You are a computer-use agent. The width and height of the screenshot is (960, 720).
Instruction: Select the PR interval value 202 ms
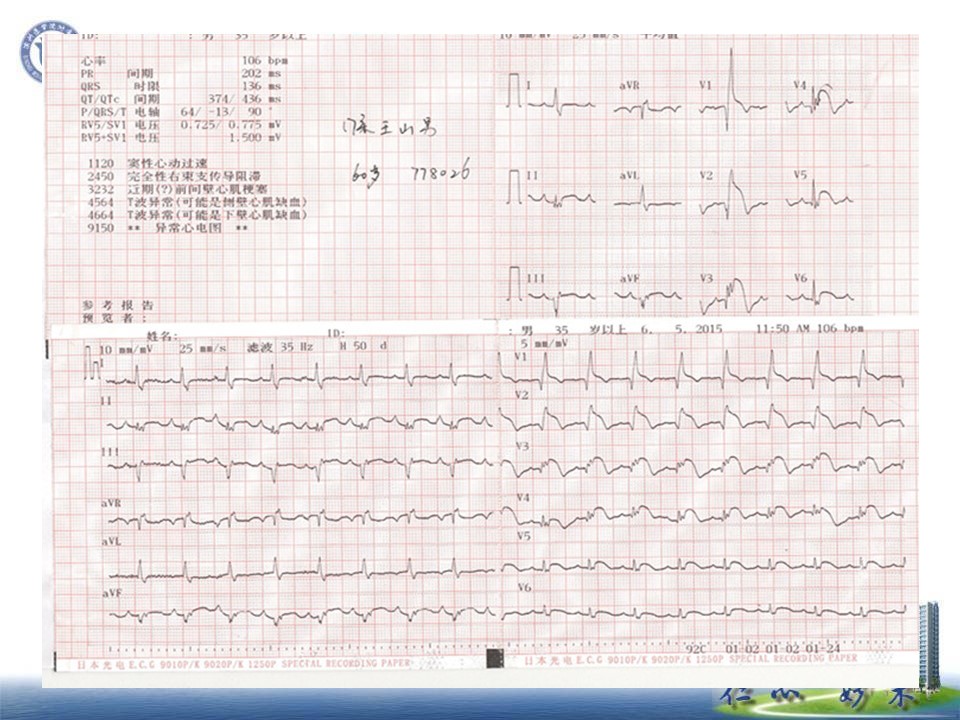(x=261, y=73)
